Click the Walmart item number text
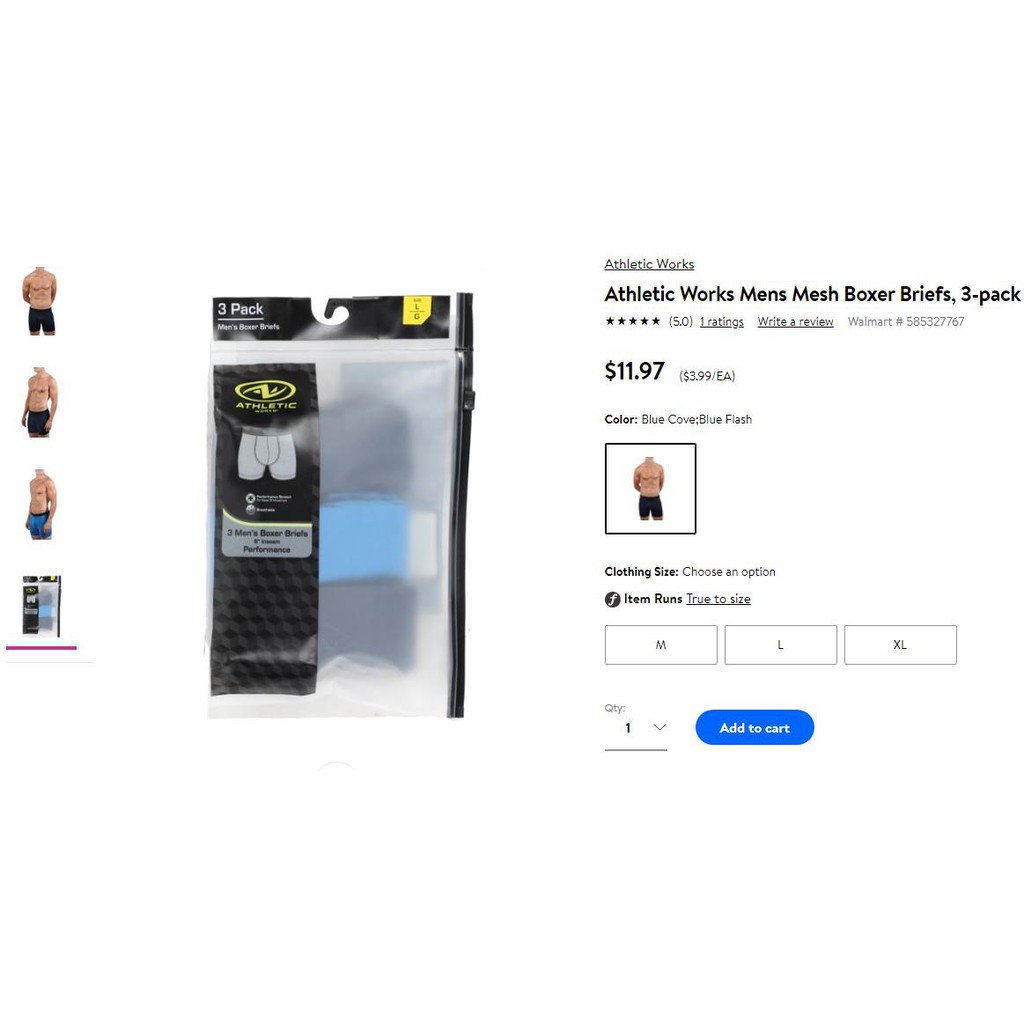Image resolution: width=1024 pixels, height=1024 pixels. [x=905, y=321]
